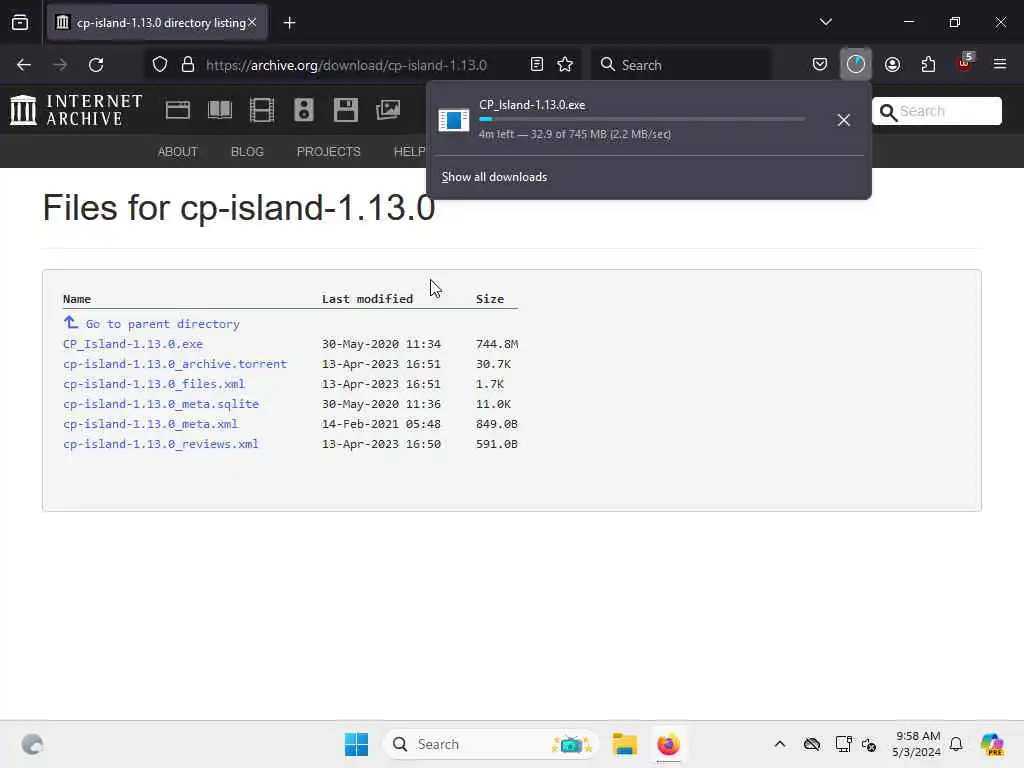
Task: Save page to Pocket
Action: (820, 65)
